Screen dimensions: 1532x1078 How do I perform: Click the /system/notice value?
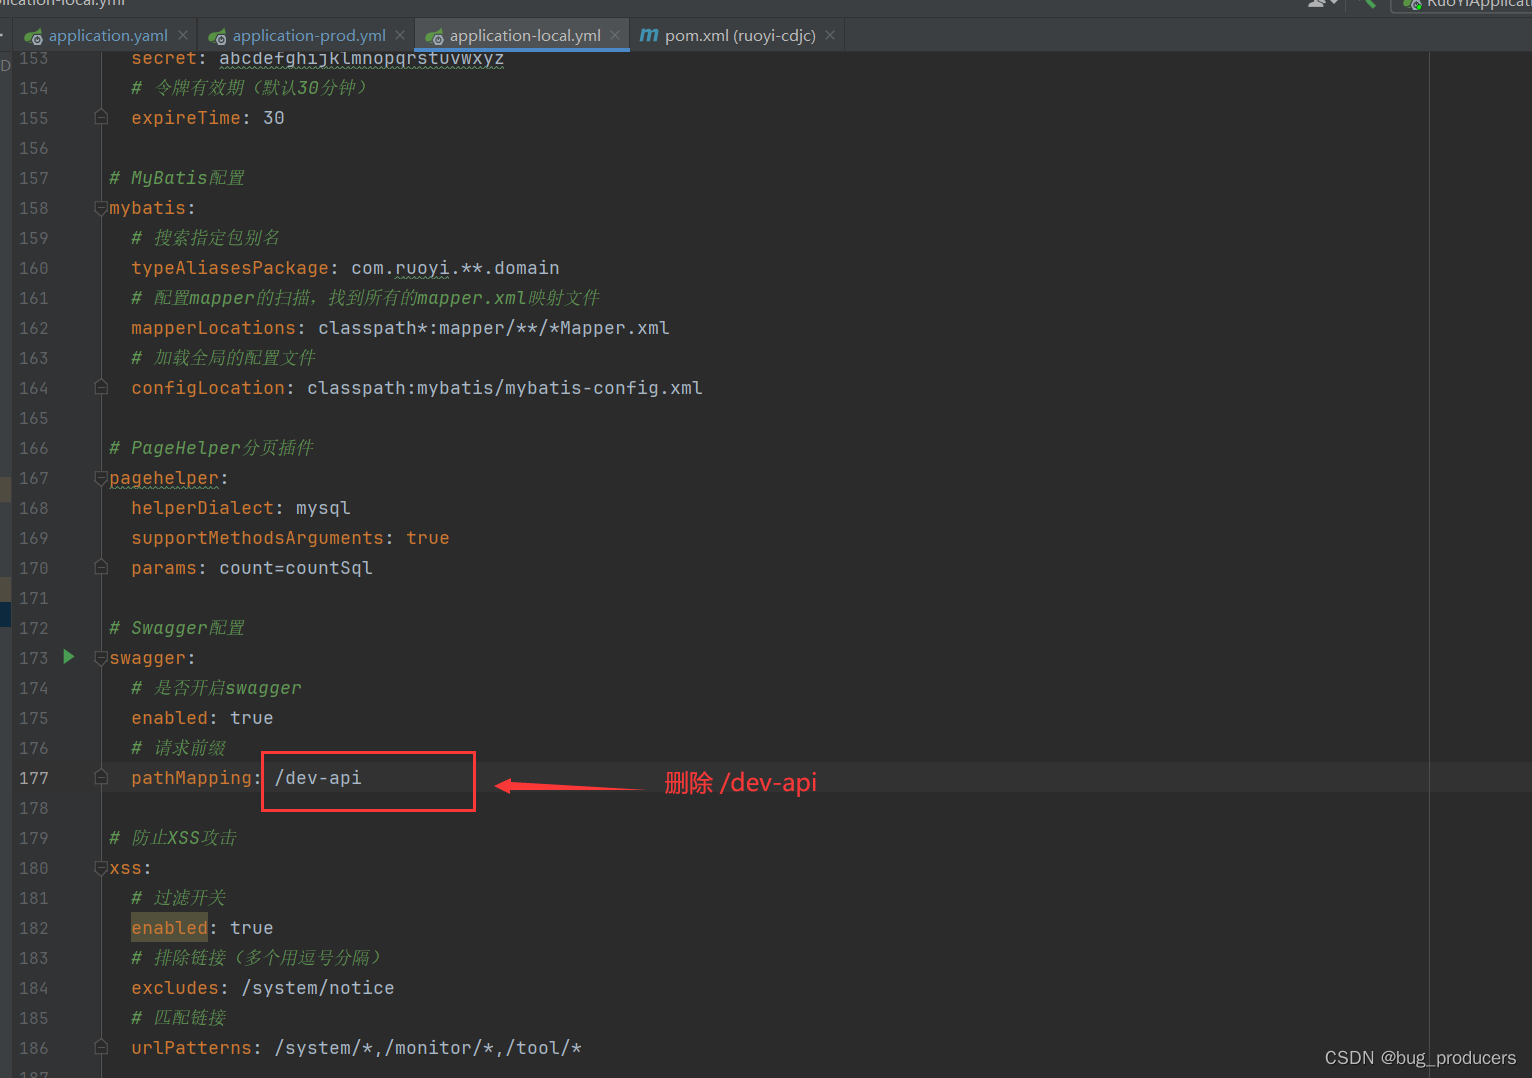318,988
